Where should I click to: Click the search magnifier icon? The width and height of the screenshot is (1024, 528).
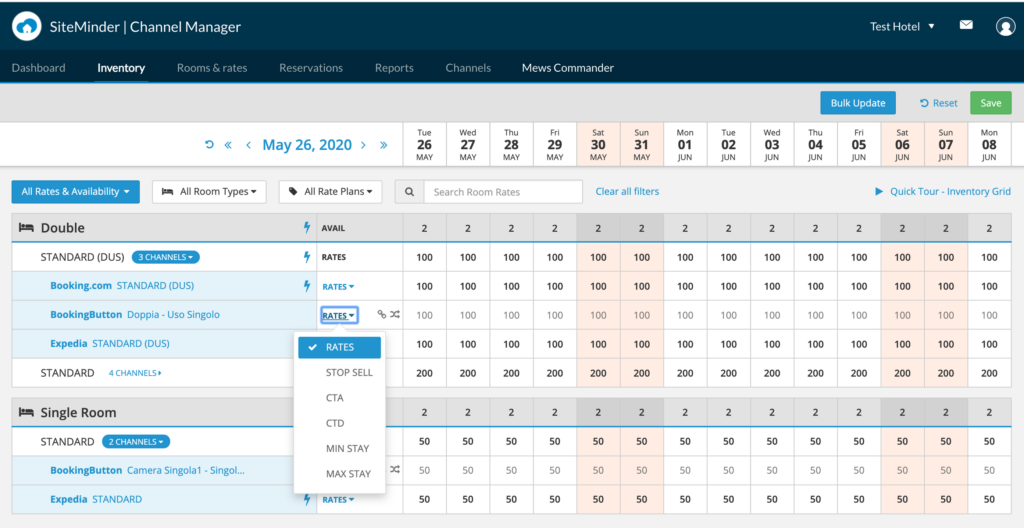pyautogui.click(x=409, y=192)
